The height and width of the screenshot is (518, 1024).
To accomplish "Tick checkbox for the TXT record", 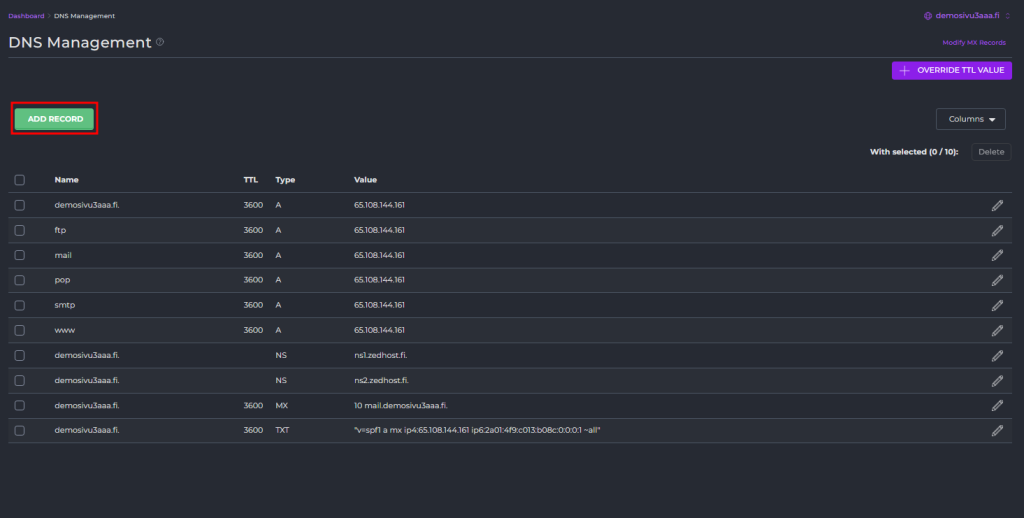I will coord(20,430).
